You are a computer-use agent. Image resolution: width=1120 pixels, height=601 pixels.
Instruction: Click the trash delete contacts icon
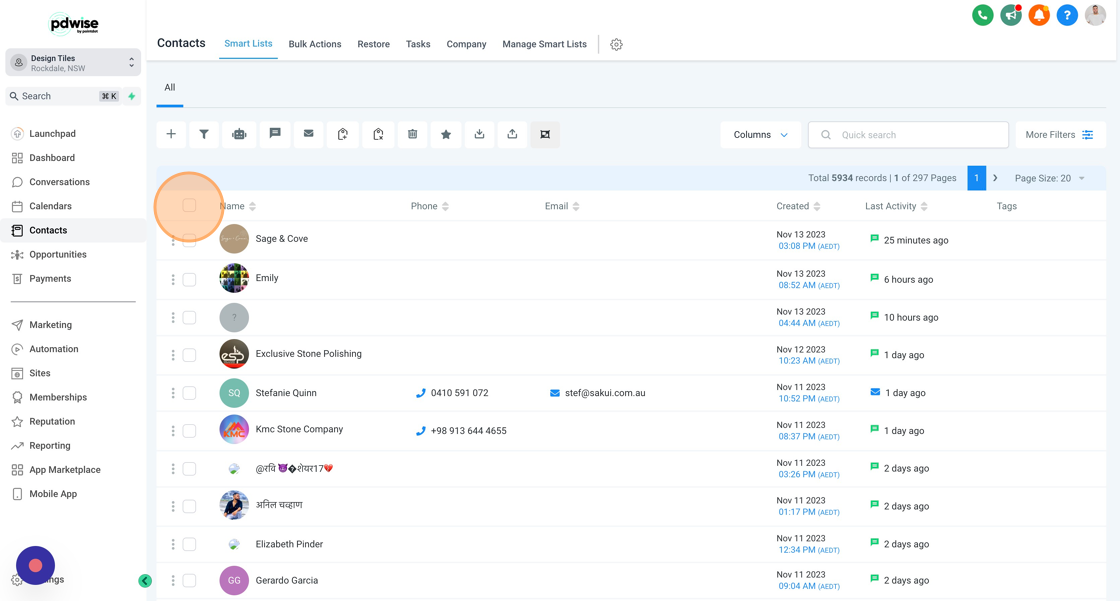[412, 134]
